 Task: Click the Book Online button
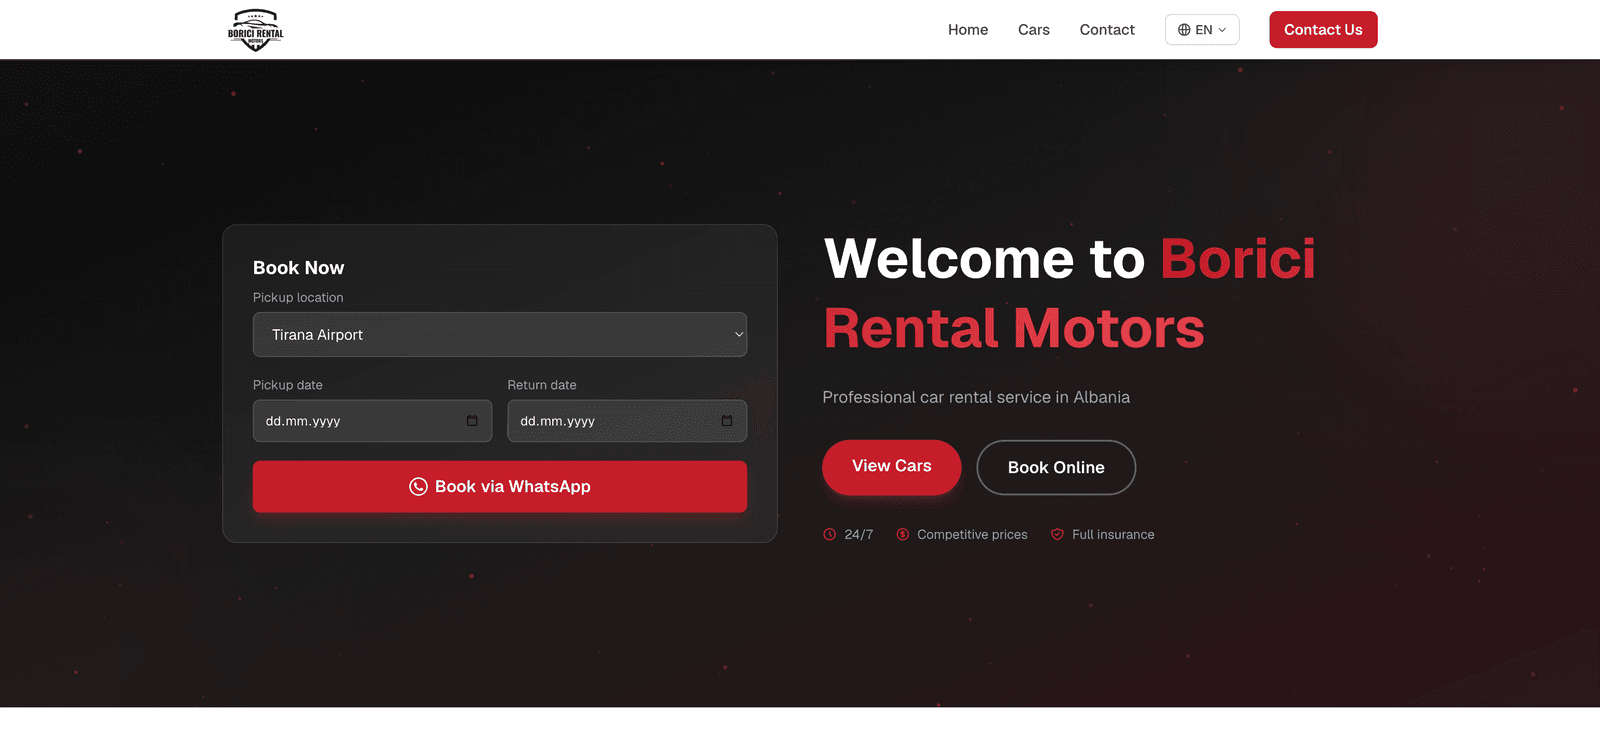pos(1056,468)
